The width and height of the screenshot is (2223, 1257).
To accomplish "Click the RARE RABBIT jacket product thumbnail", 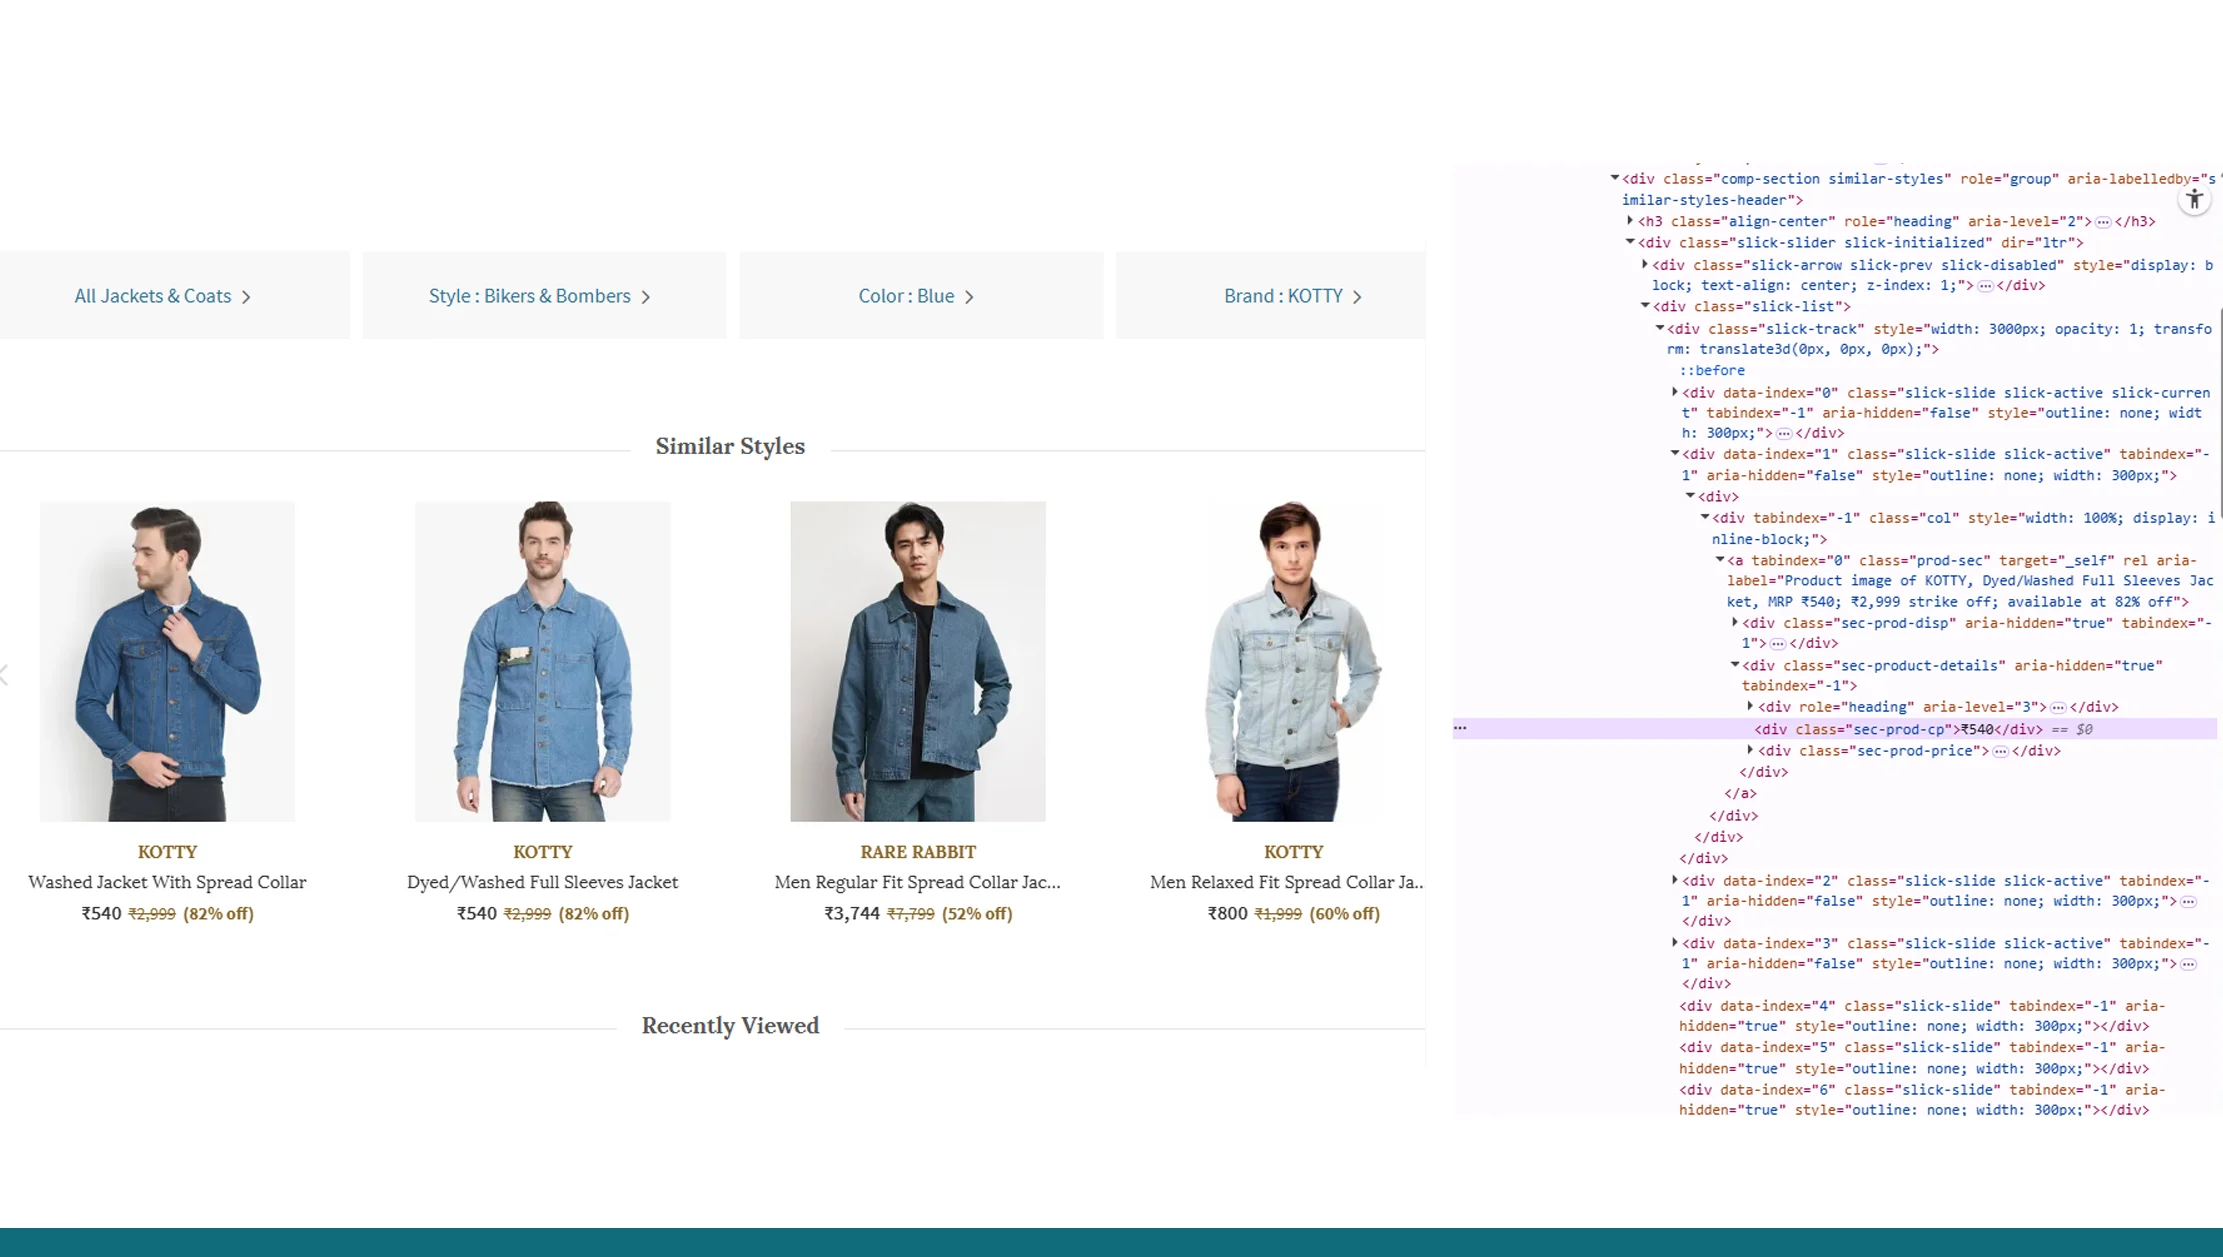I will (917, 660).
